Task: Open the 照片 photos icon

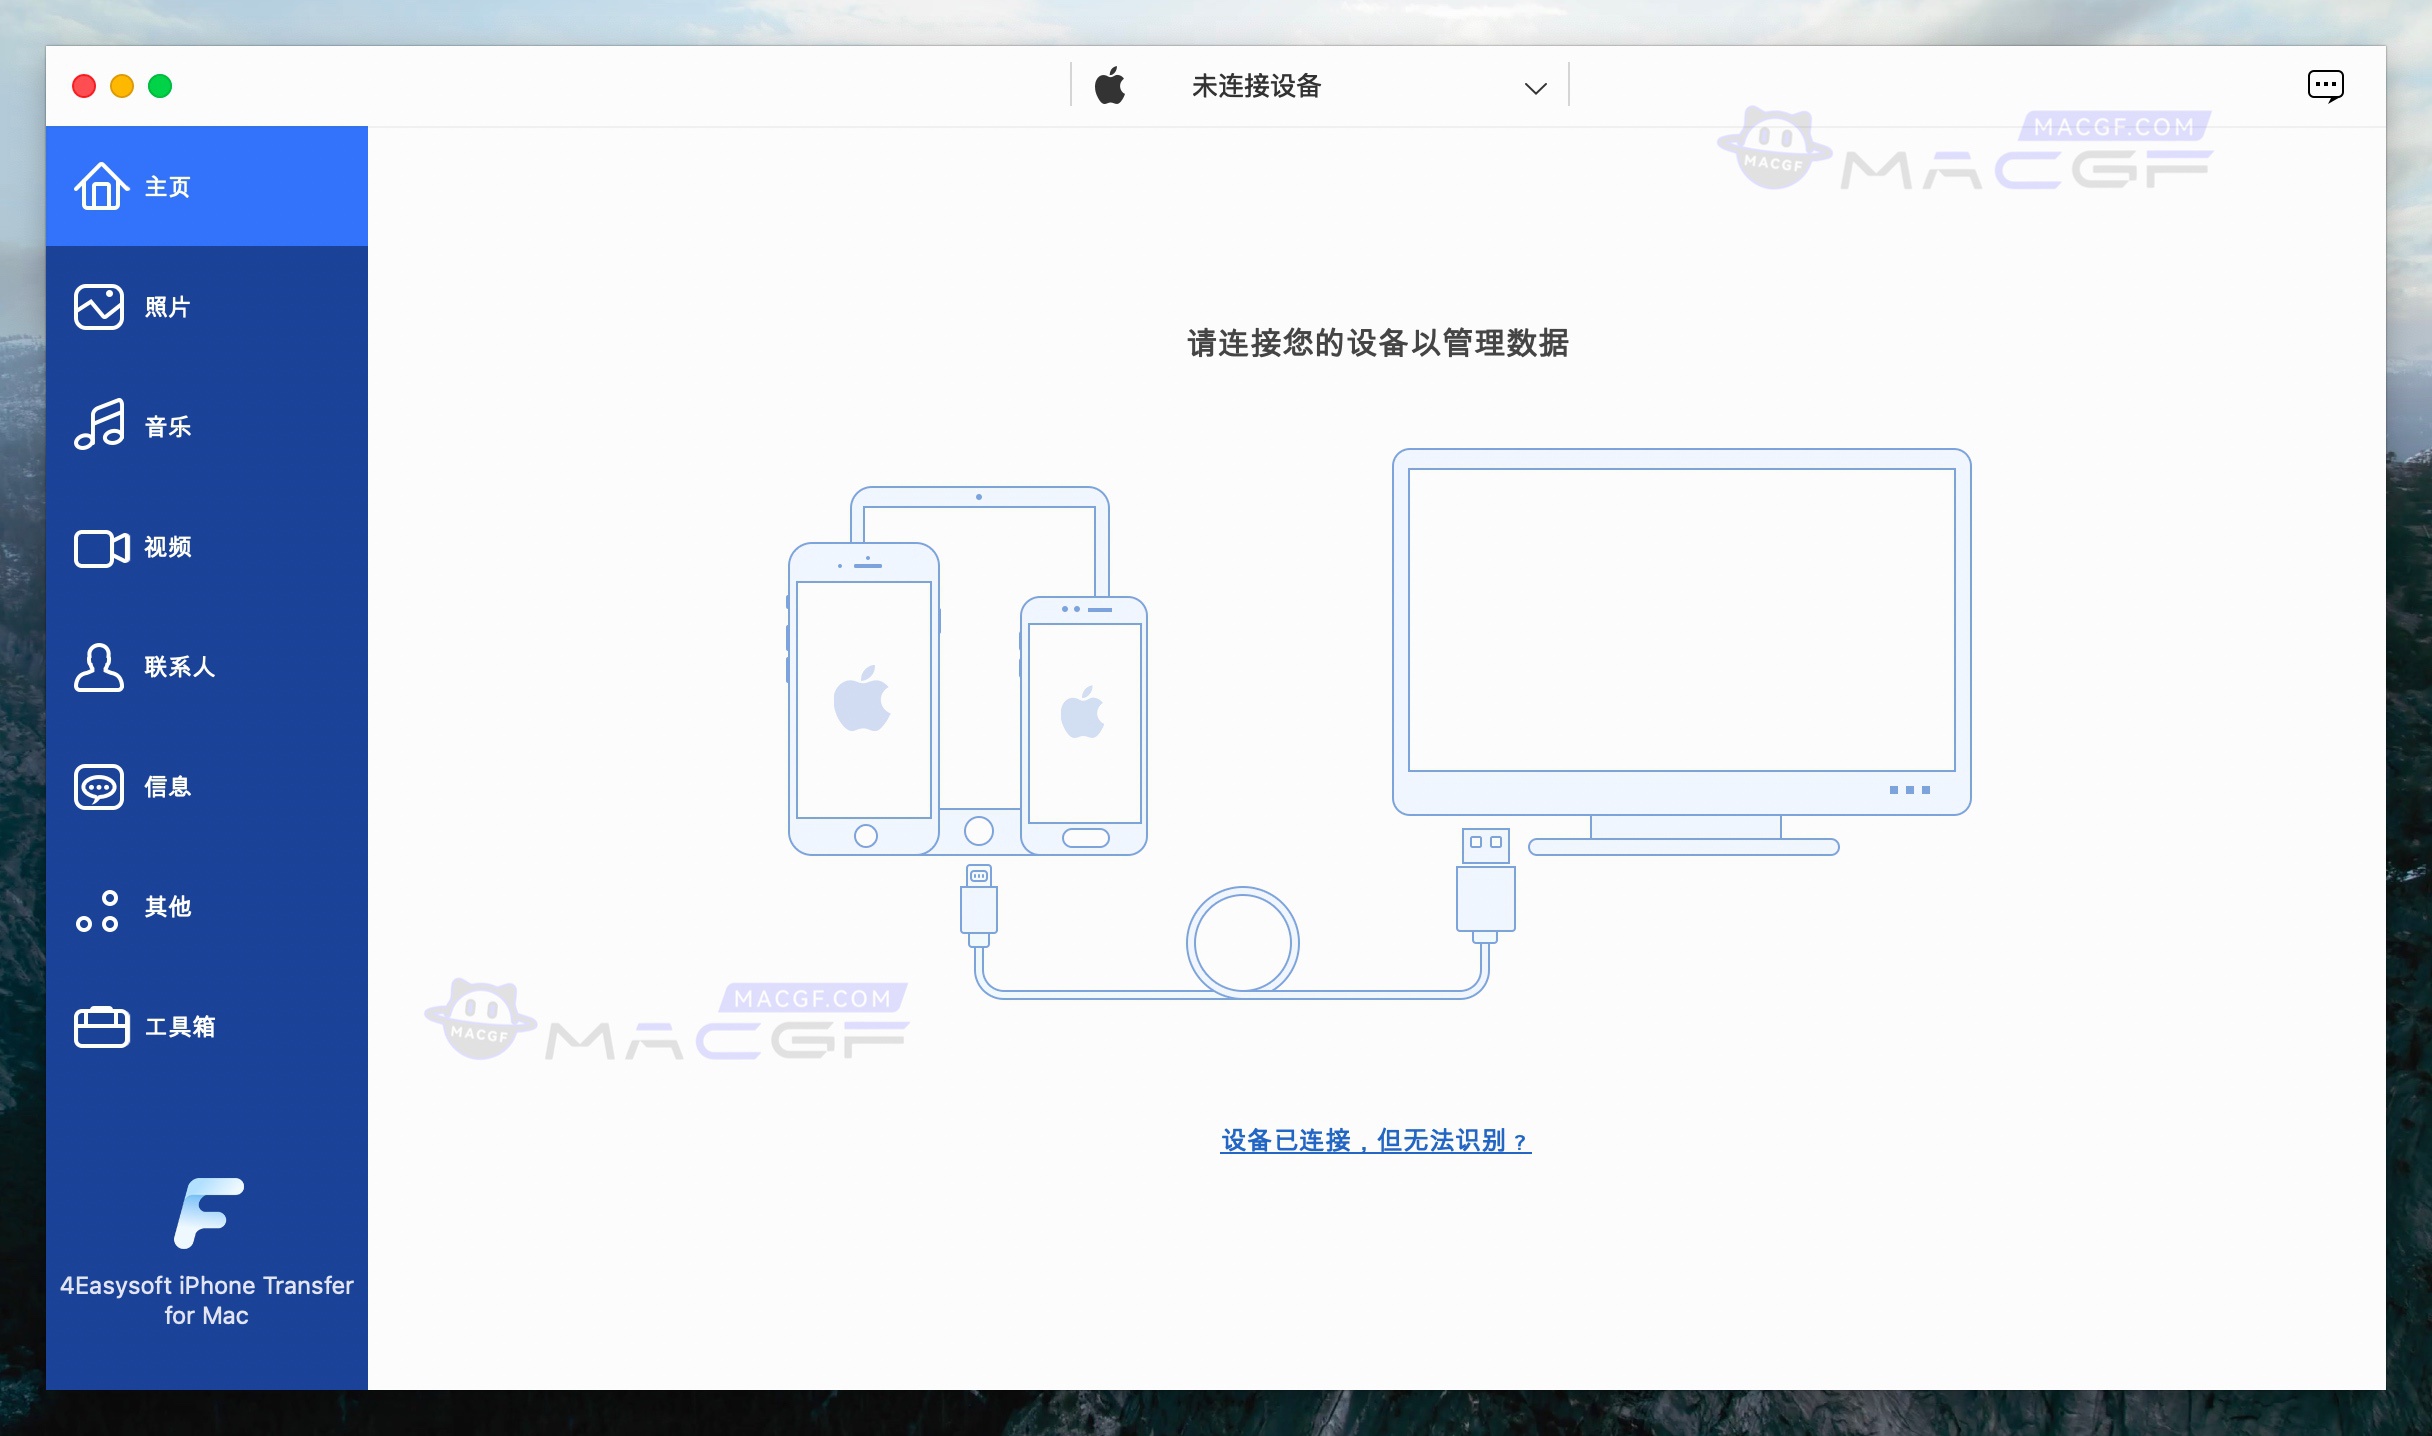Action: pyautogui.click(x=98, y=306)
